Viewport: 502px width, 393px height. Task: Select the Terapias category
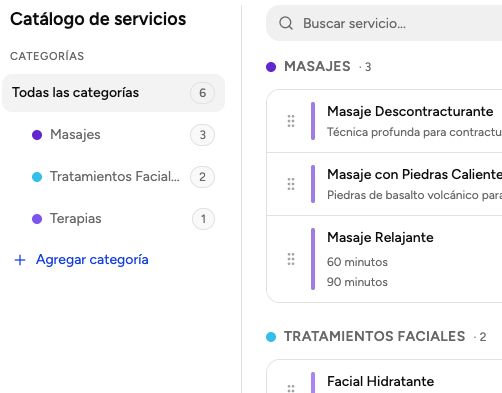113,219
